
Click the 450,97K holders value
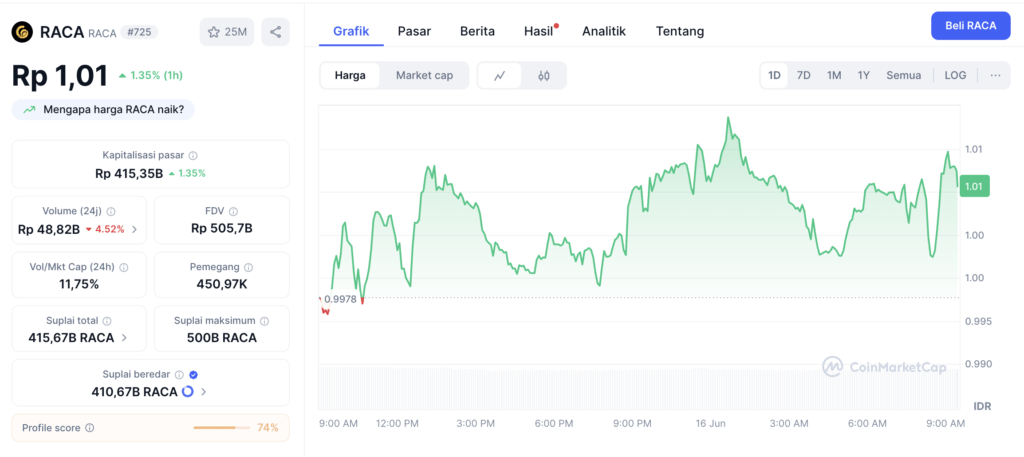point(221,284)
